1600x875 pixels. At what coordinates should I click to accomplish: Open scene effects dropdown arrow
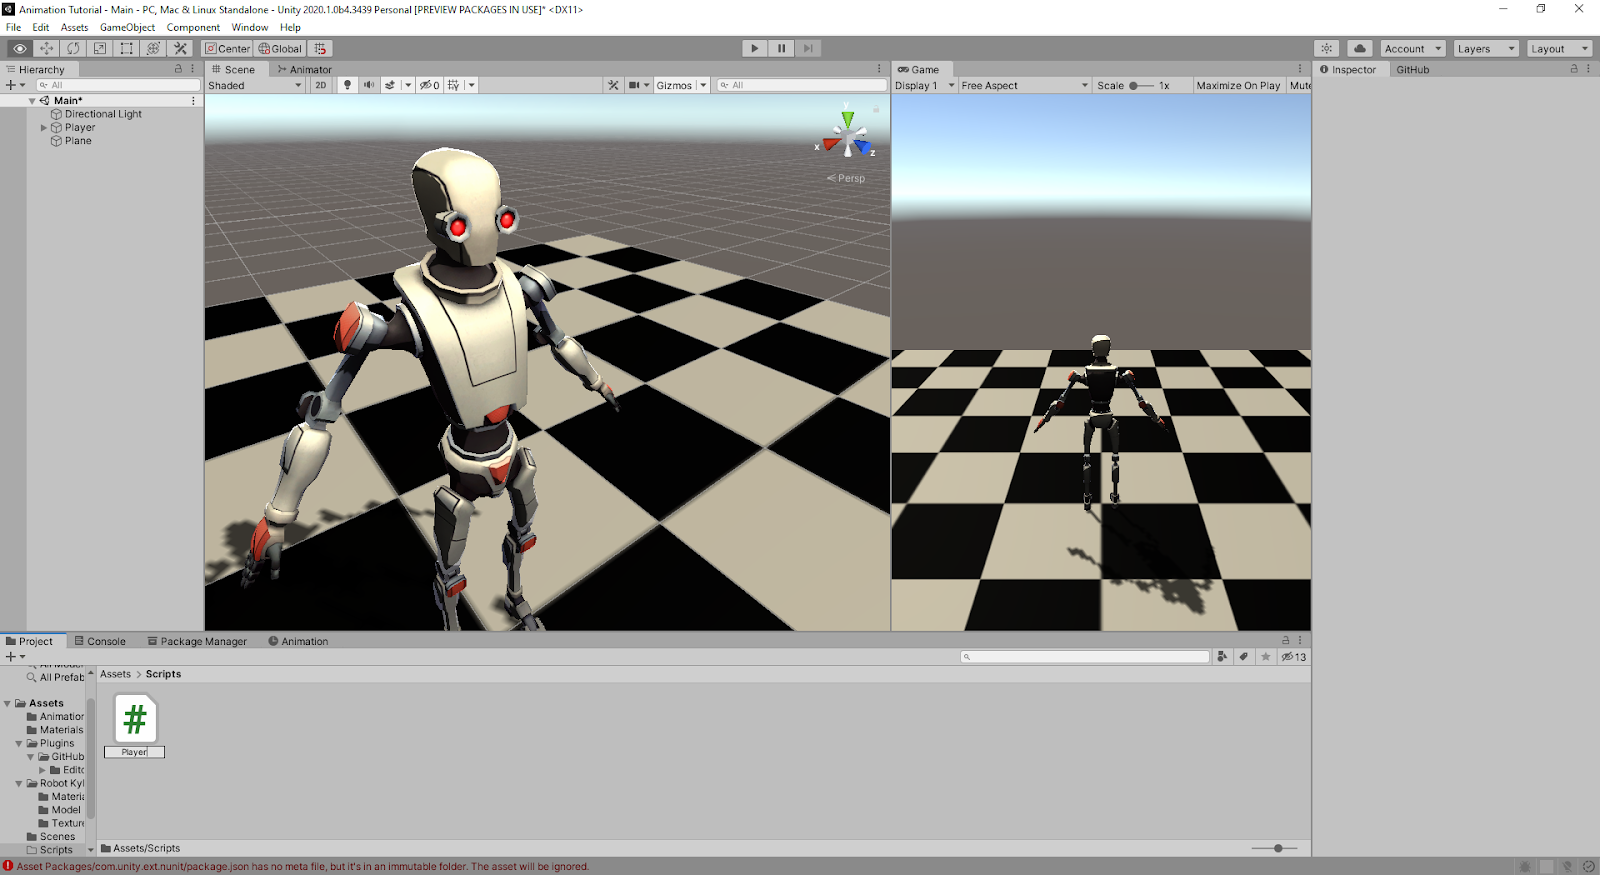coord(408,85)
